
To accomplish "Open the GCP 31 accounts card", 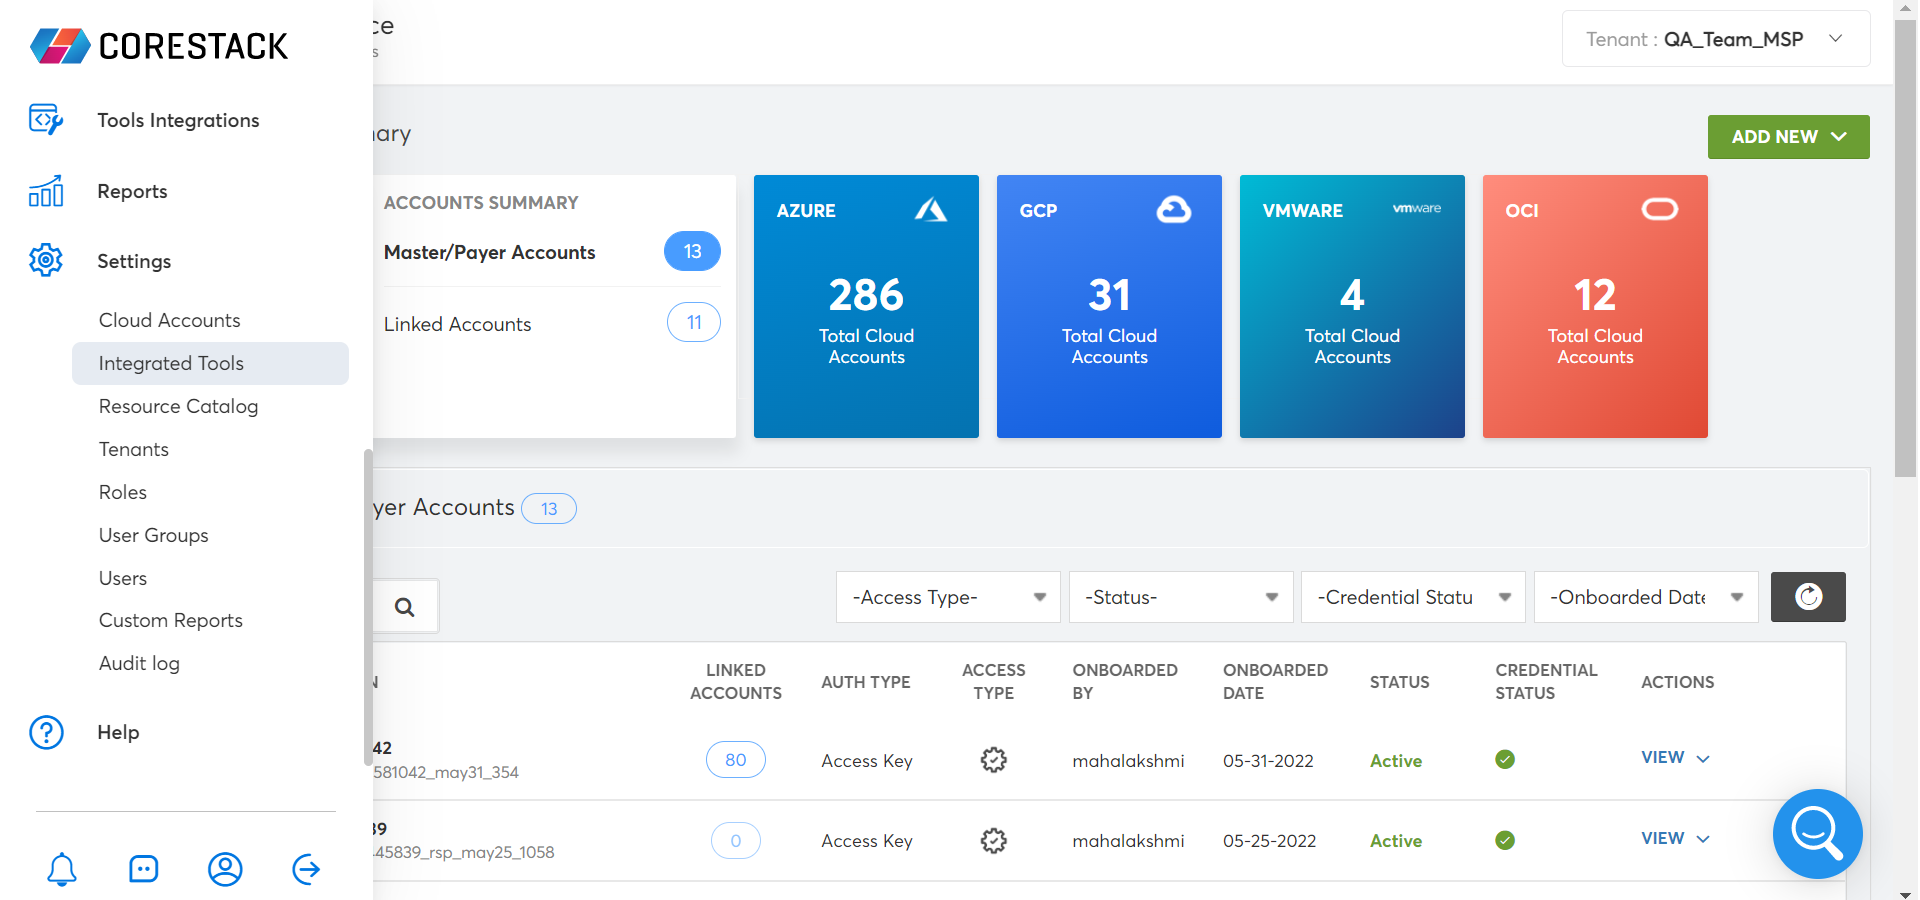I will point(1109,306).
